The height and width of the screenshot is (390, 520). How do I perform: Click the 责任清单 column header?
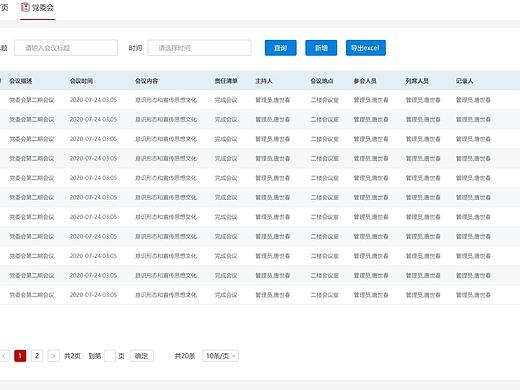tap(226, 81)
